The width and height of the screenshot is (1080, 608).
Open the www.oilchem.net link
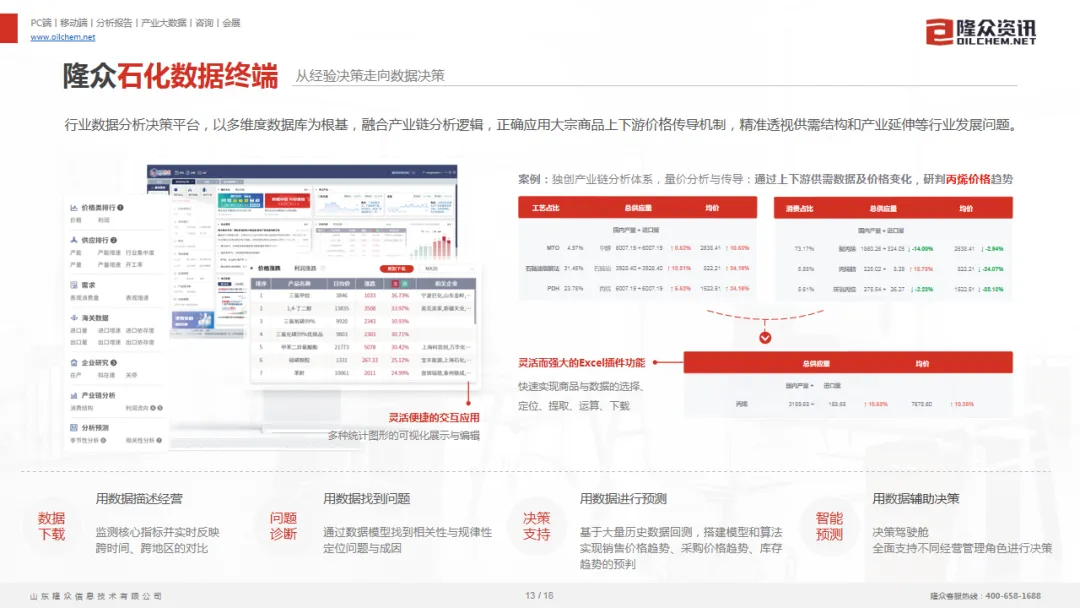tap(63, 37)
